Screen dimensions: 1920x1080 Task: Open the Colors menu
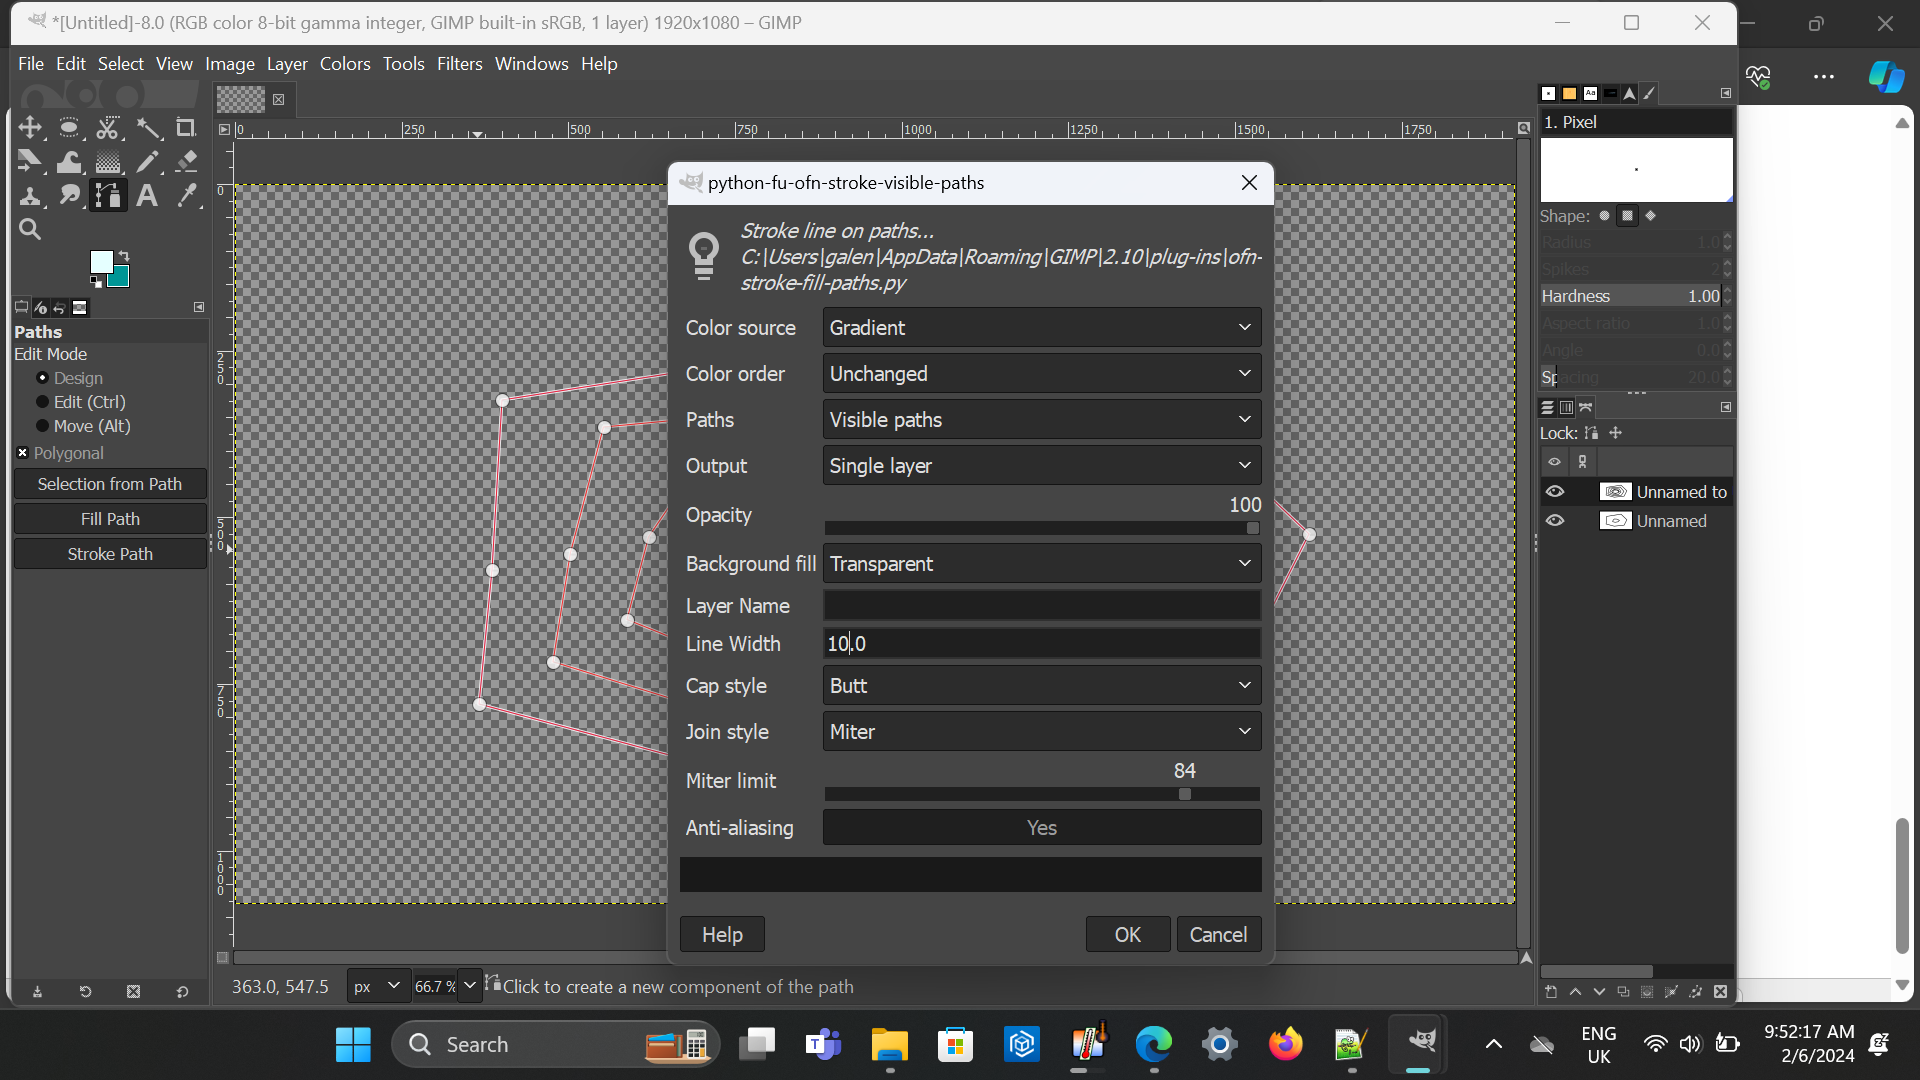[345, 64]
